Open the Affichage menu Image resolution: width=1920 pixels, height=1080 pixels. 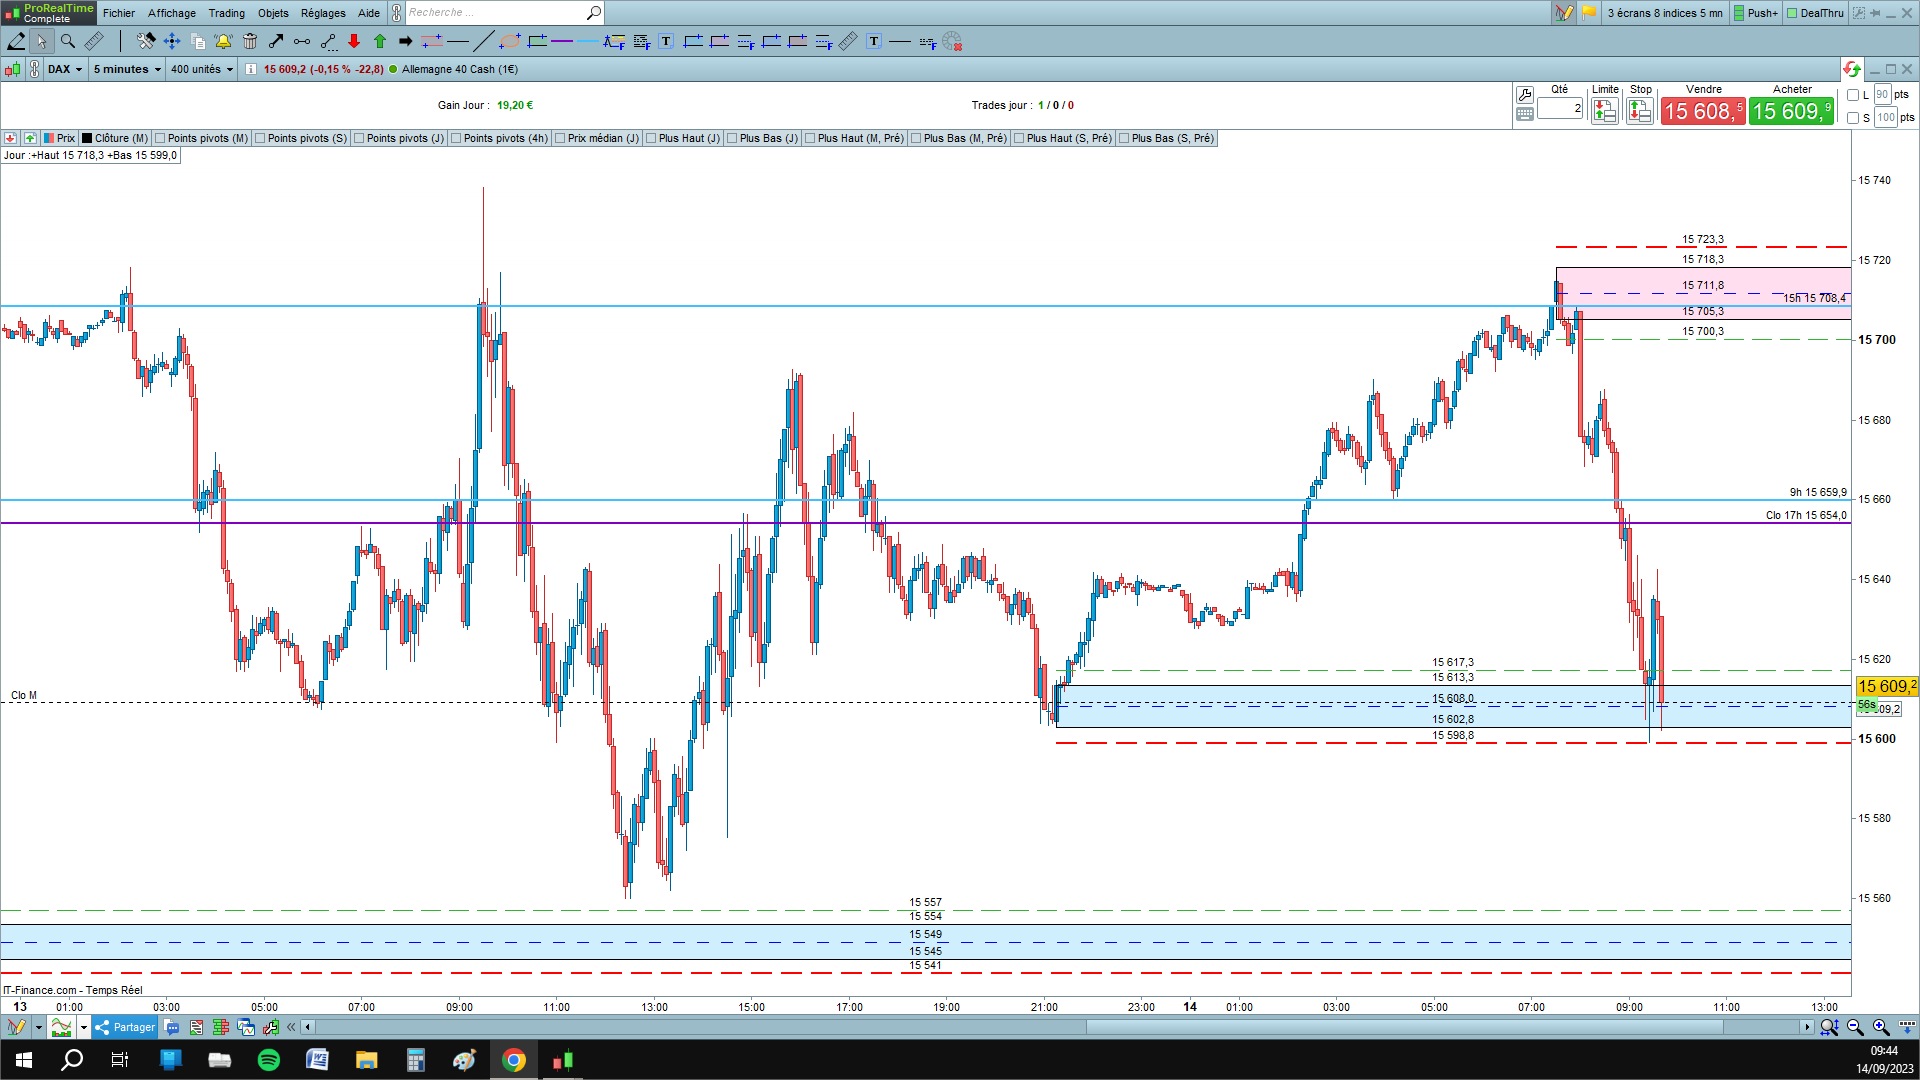(171, 13)
